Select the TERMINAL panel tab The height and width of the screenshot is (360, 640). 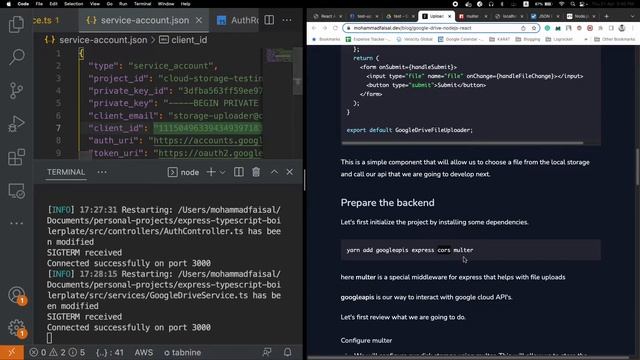tap(66, 172)
